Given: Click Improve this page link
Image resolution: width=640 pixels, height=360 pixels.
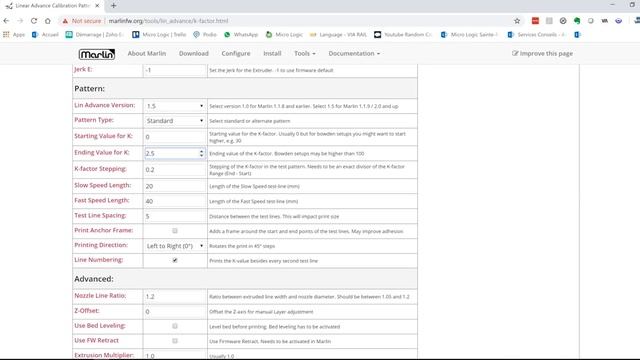Looking at the screenshot, I should (542, 53).
